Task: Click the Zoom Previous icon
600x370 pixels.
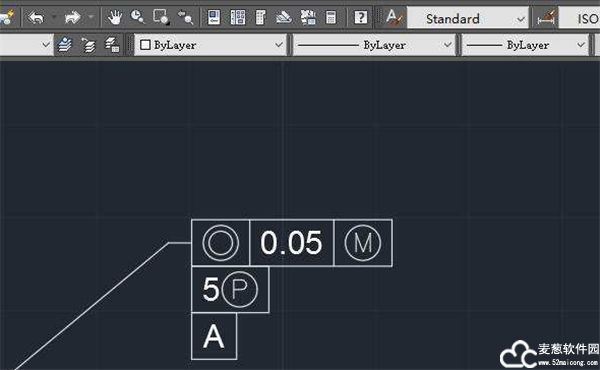Action: tap(185, 17)
